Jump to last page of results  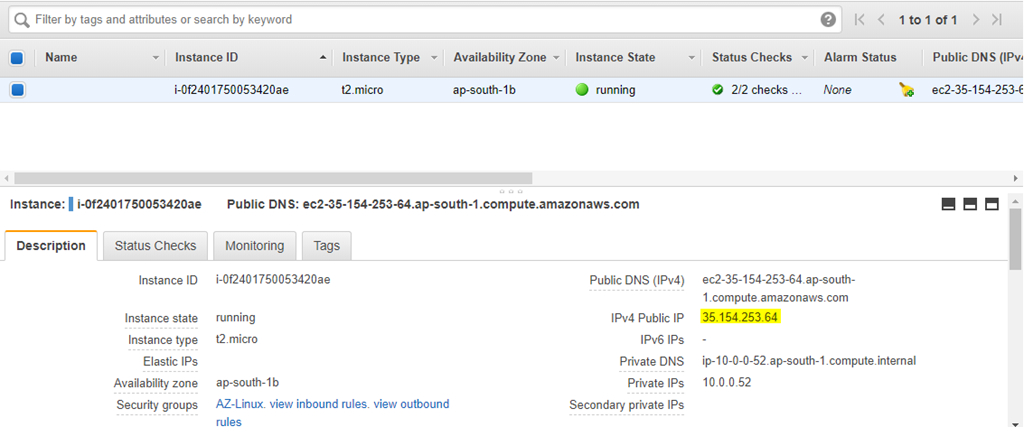pos(997,20)
